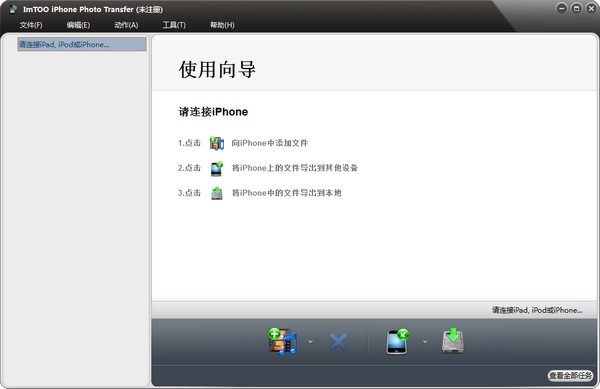Click the blue X delete icon
This screenshot has width=600, height=389.
click(338, 342)
